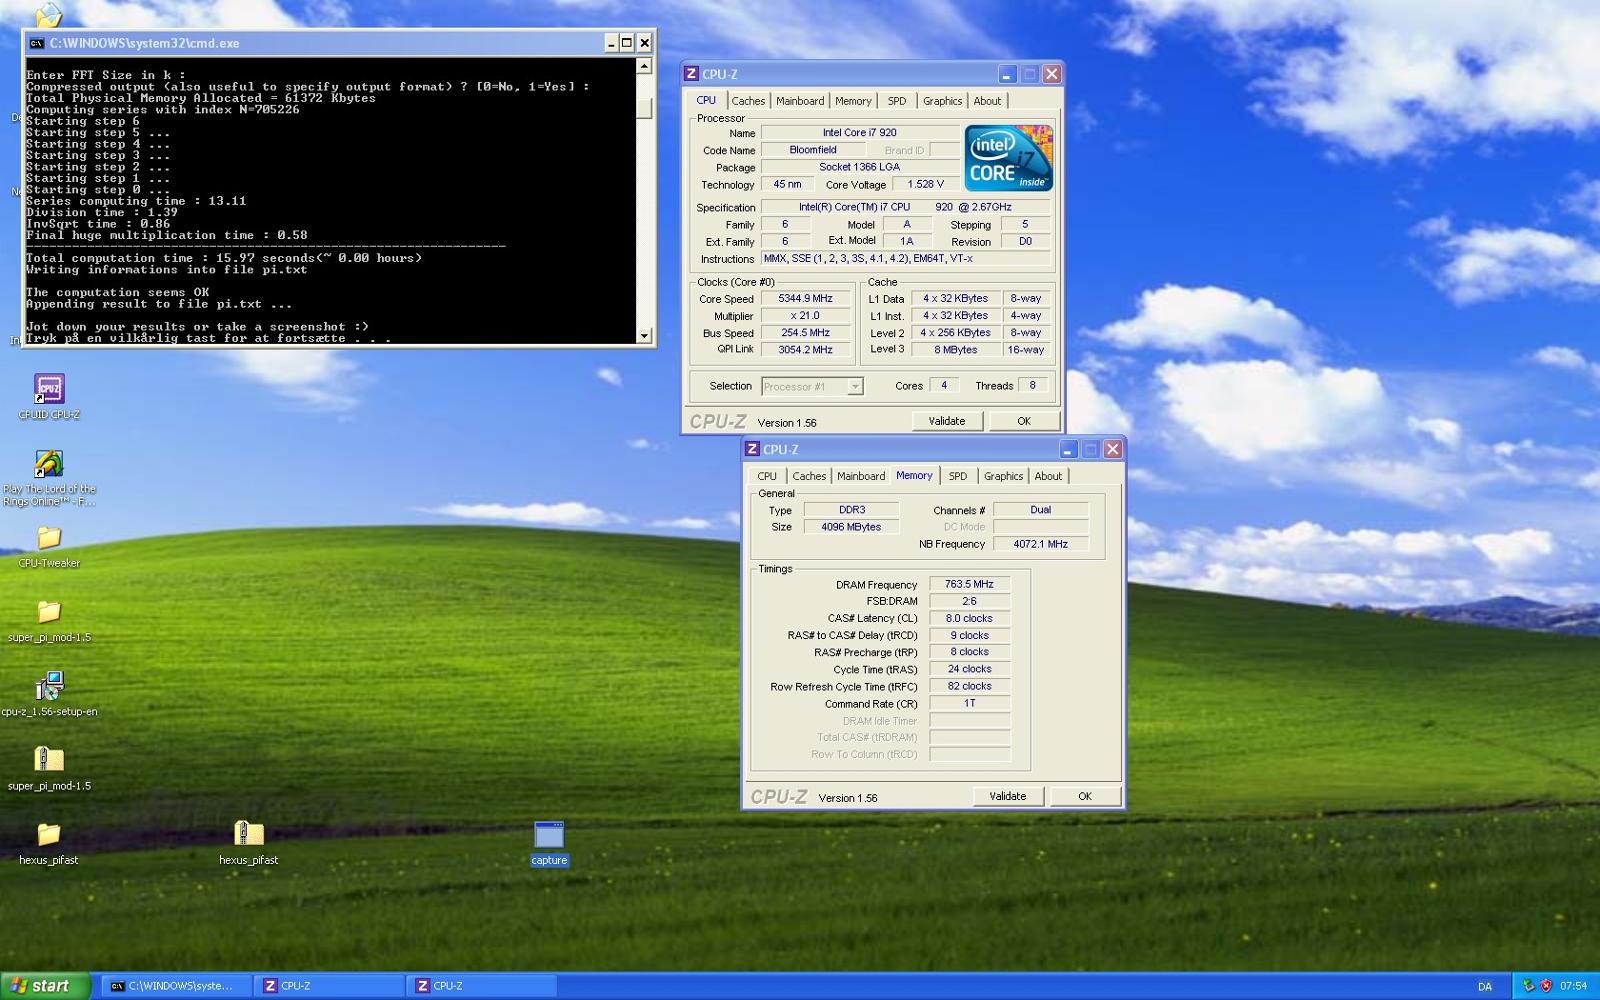
Task: Click the cmd window scrollbar thumb
Action: click(x=644, y=108)
